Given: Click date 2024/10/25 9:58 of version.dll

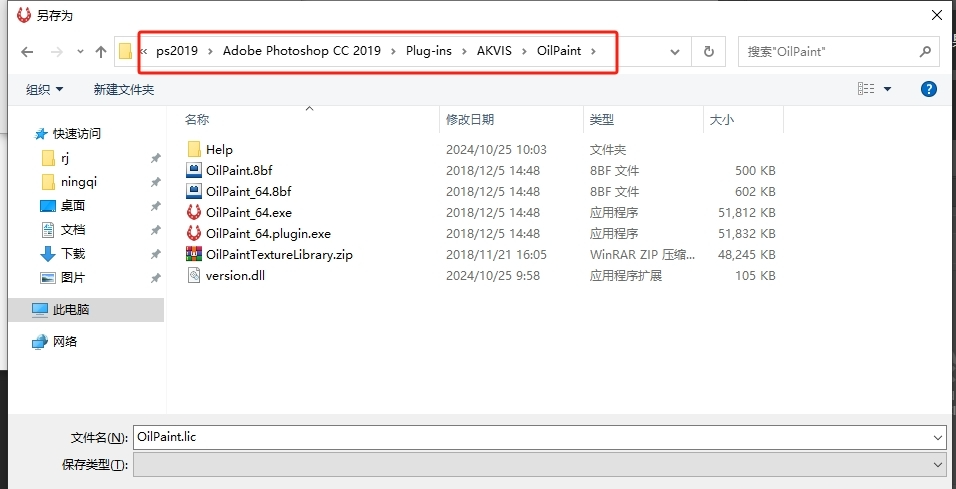Looking at the screenshot, I should 493,276.
